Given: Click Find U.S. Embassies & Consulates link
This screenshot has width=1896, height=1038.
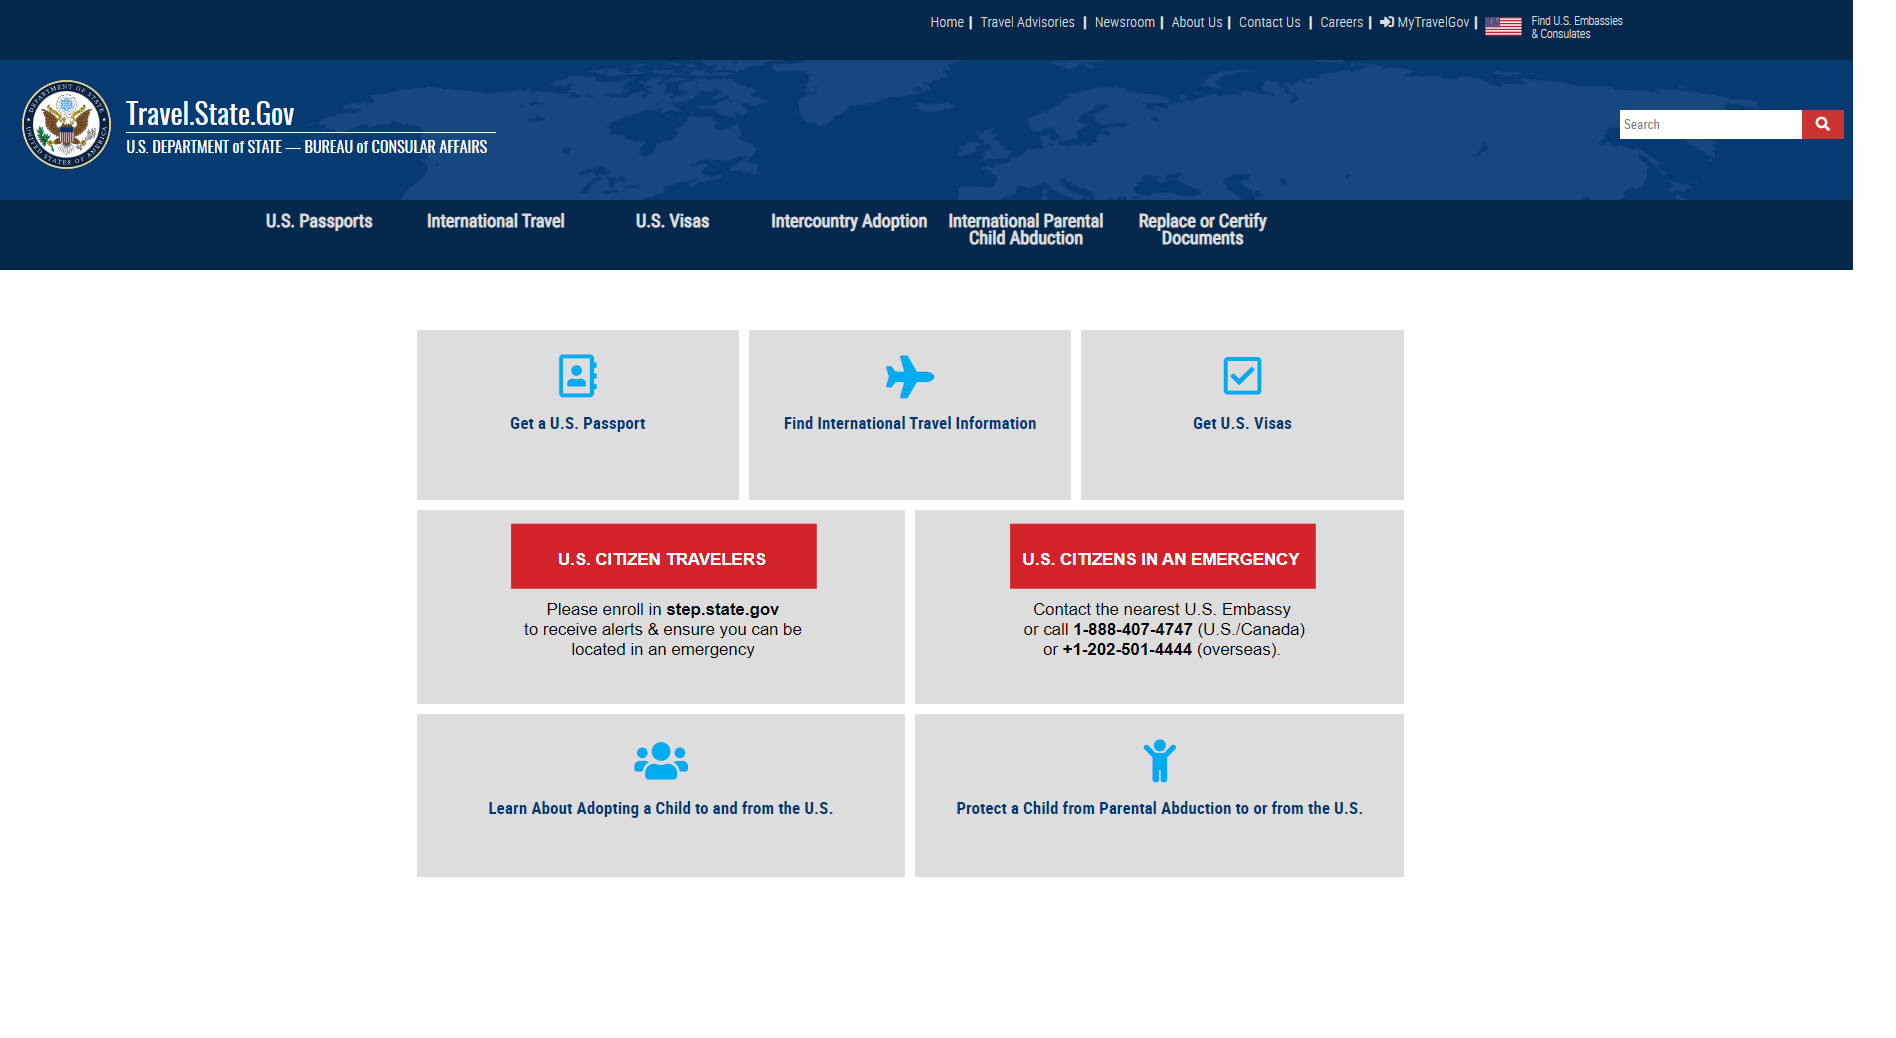Looking at the screenshot, I should click(x=1576, y=27).
